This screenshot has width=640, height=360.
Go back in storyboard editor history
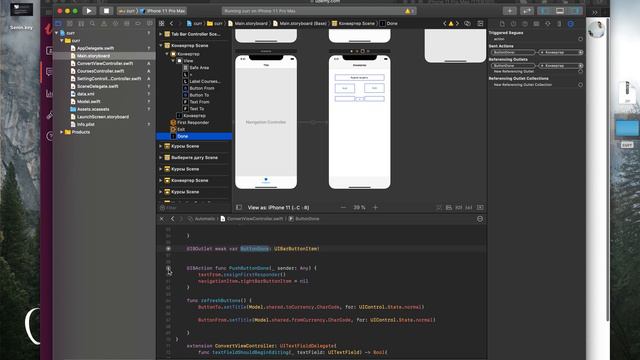pos(171,24)
